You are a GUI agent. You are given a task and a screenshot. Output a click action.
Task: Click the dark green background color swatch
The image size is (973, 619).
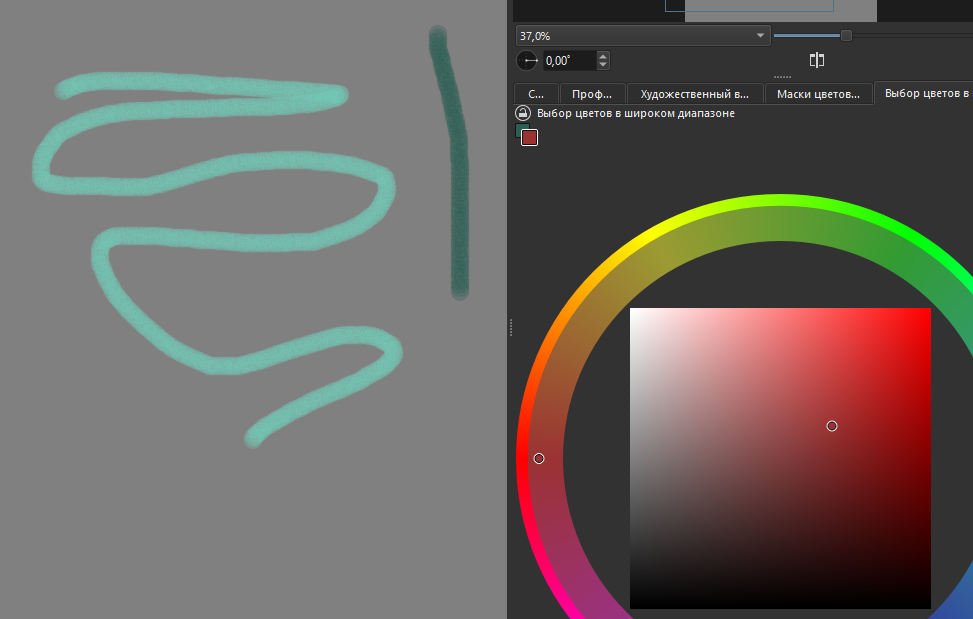tap(519, 129)
